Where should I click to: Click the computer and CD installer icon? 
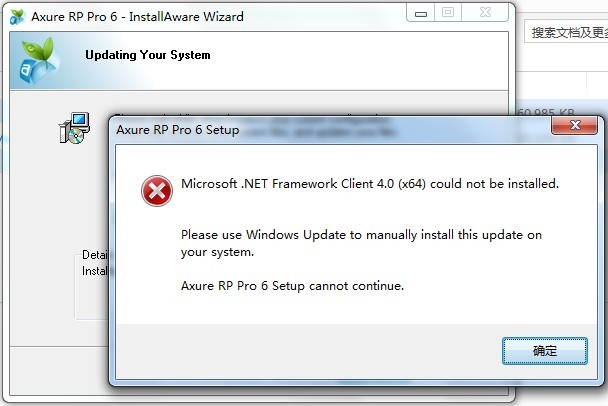[74, 128]
